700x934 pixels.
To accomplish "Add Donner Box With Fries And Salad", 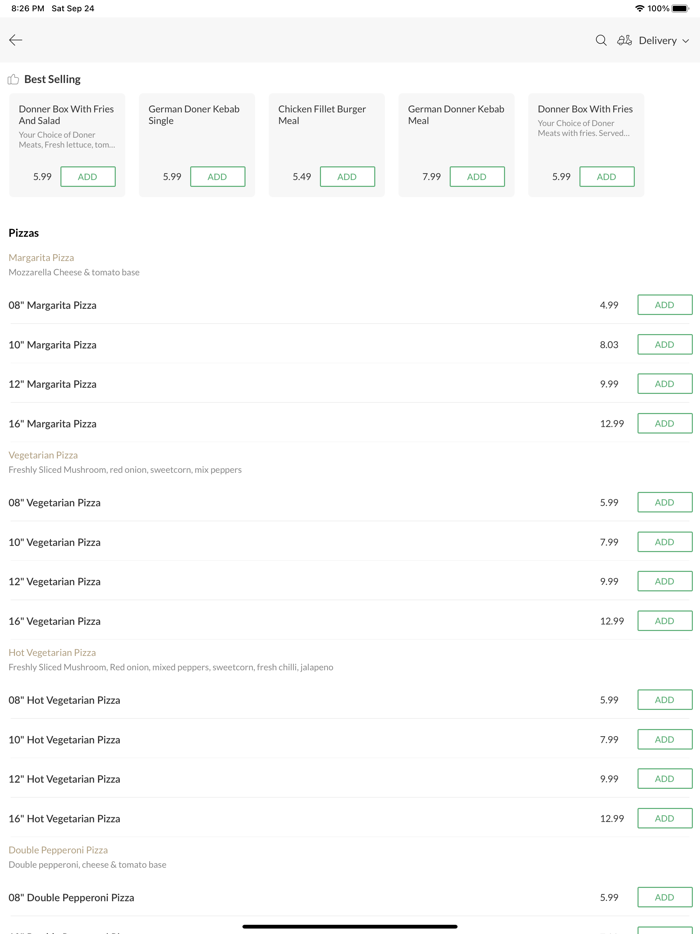I will click(88, 177).
